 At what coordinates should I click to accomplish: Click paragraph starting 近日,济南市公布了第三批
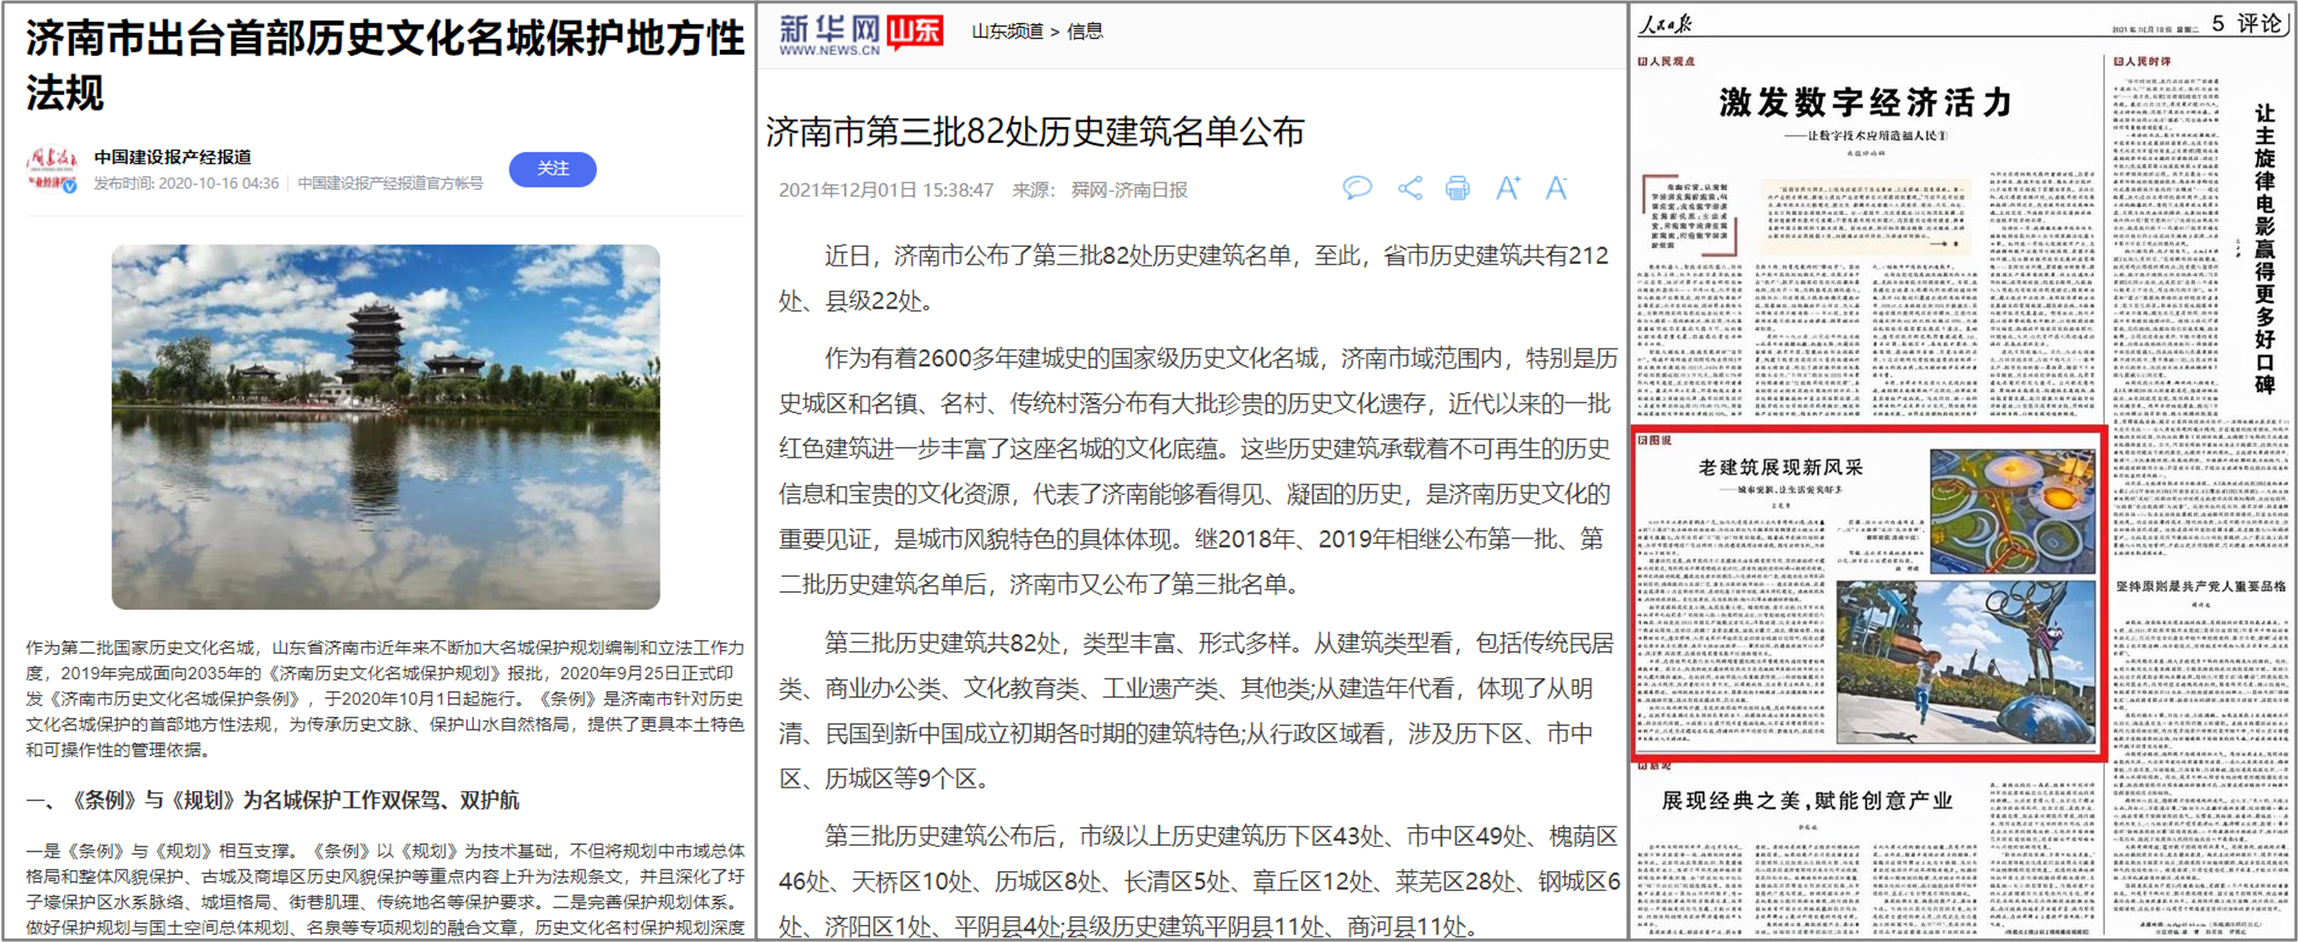coord(1194,278)
